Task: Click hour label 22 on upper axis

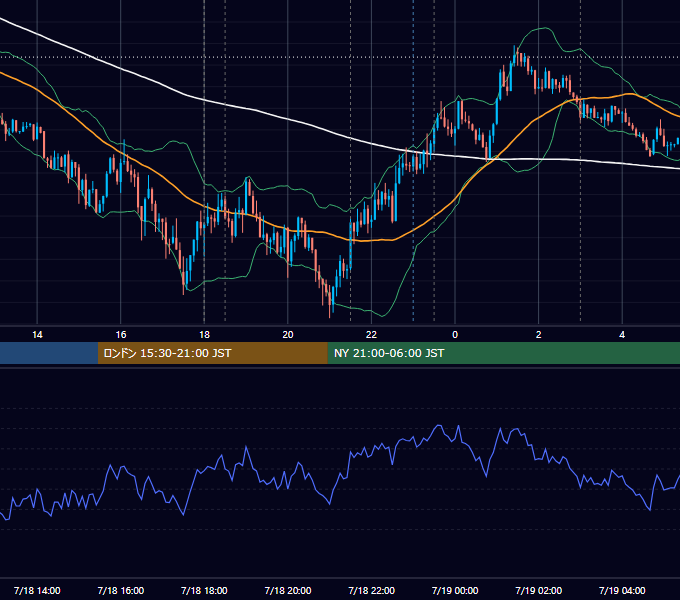Action: coord(372,334)
